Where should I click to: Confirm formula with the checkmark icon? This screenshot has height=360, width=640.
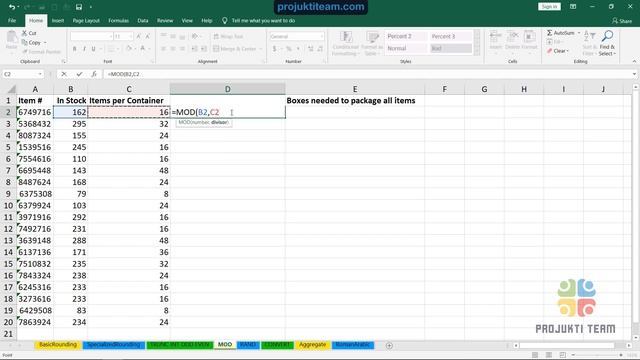point(79,74)
